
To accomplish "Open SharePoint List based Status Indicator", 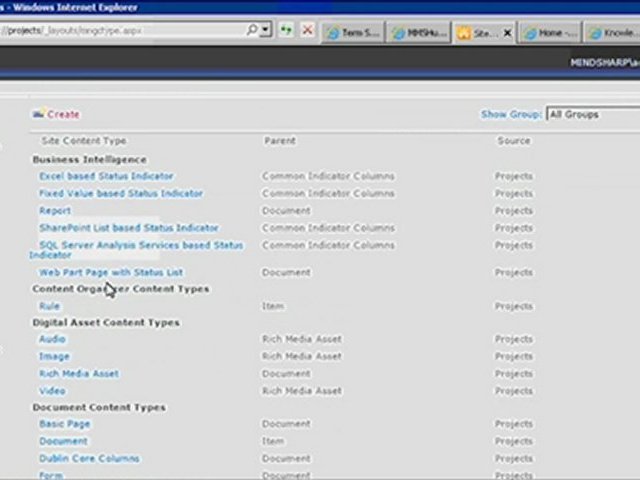I will pos(129,228).
